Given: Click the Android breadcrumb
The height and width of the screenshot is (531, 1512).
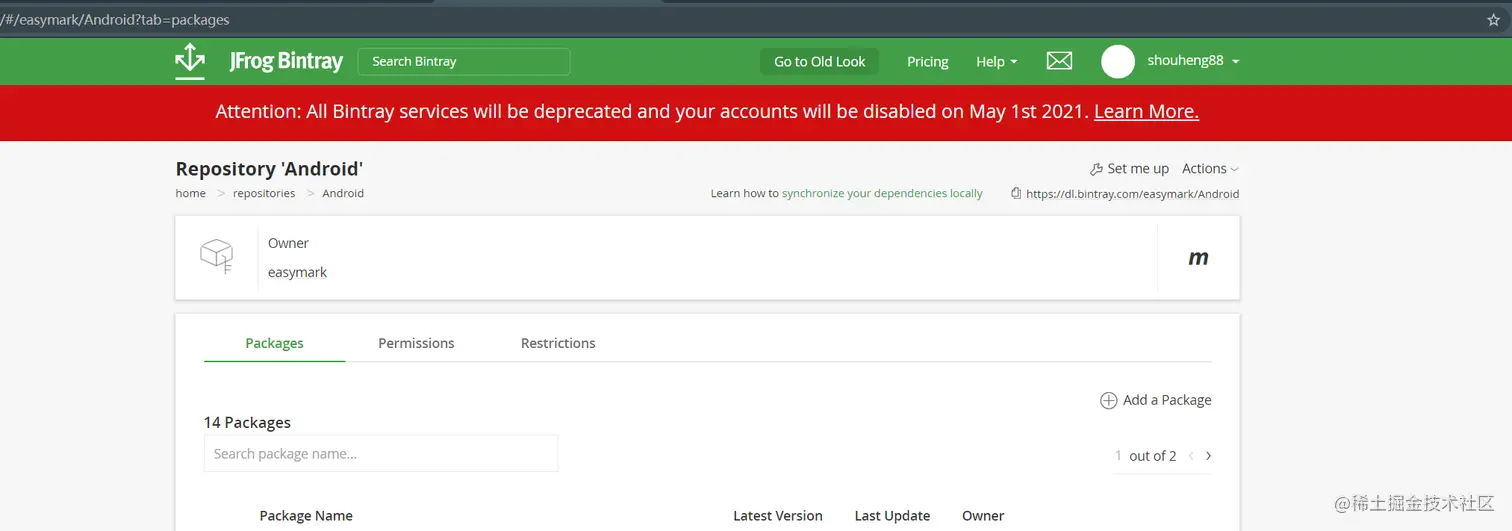Looking at the screenshot, I should 343,194.
